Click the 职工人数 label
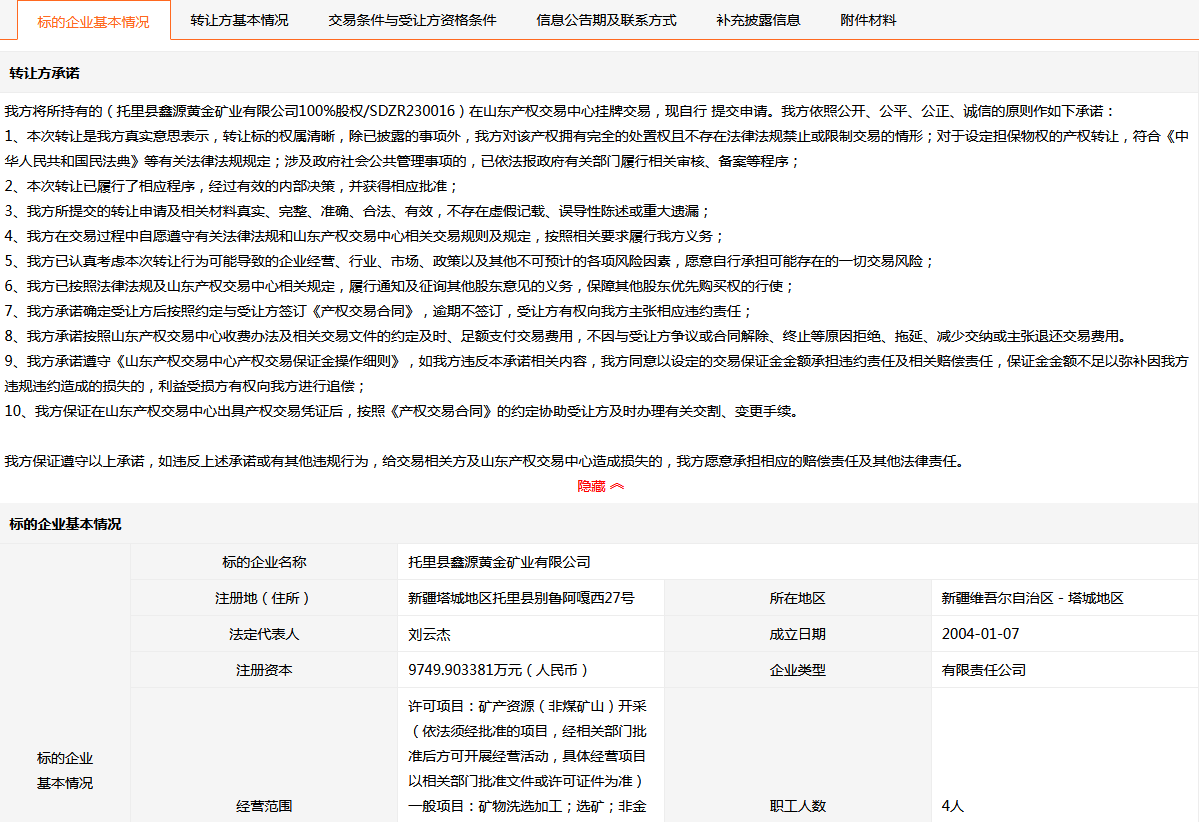The width and height of the screenshot is (1202, 822). point(798,806)
